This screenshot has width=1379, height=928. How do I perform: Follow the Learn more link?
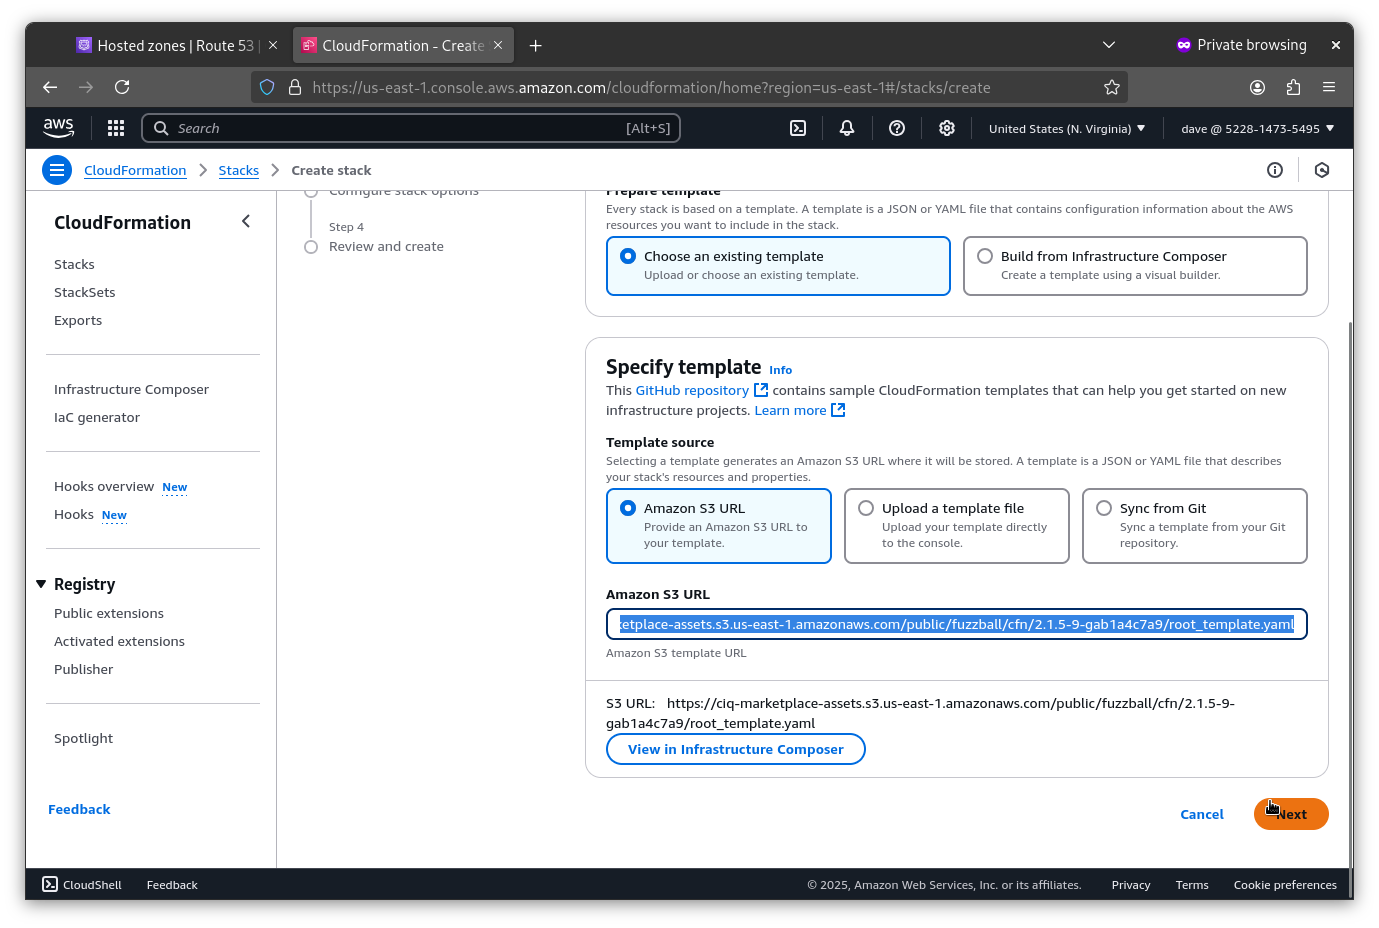[x=799, y=410]
